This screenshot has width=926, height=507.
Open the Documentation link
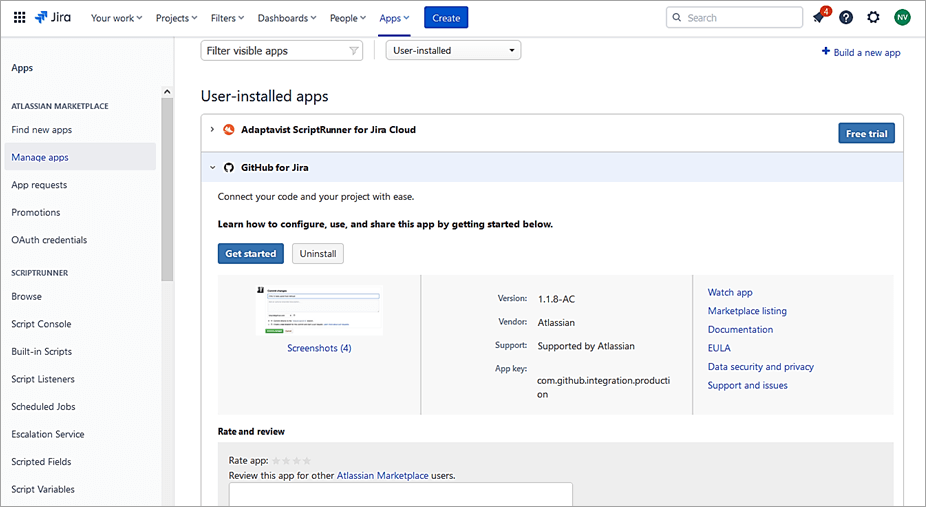(740, 329)
